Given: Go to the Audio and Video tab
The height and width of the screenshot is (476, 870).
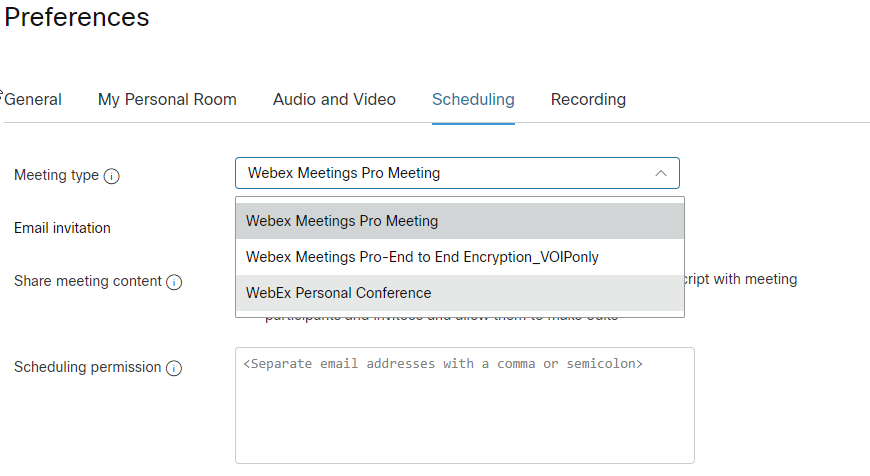Looking at the screenshot, I should (x=334, y=99).
